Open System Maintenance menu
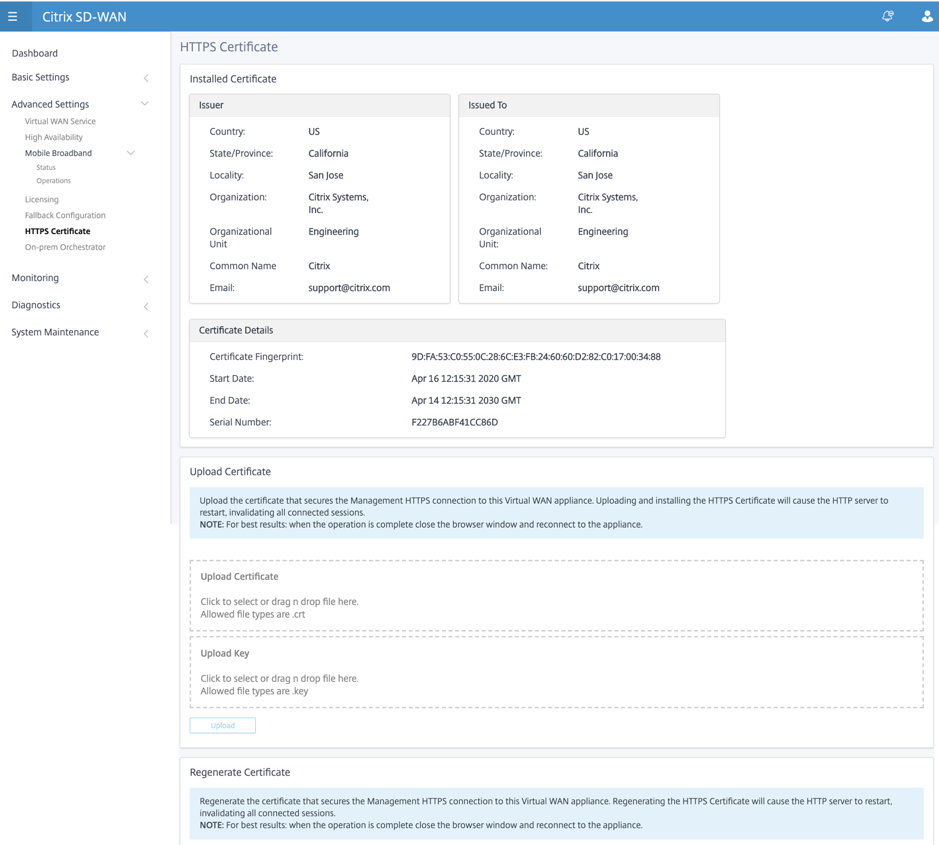The height and width of the screenshot is (845, 939). click(55, 332)
